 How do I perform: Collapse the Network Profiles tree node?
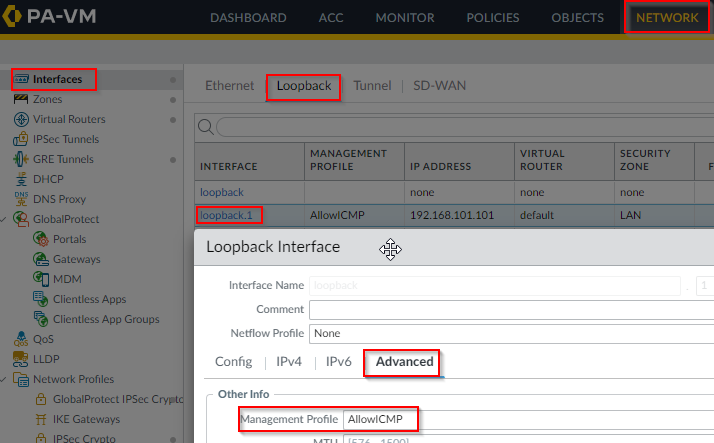tap(4, 379)
